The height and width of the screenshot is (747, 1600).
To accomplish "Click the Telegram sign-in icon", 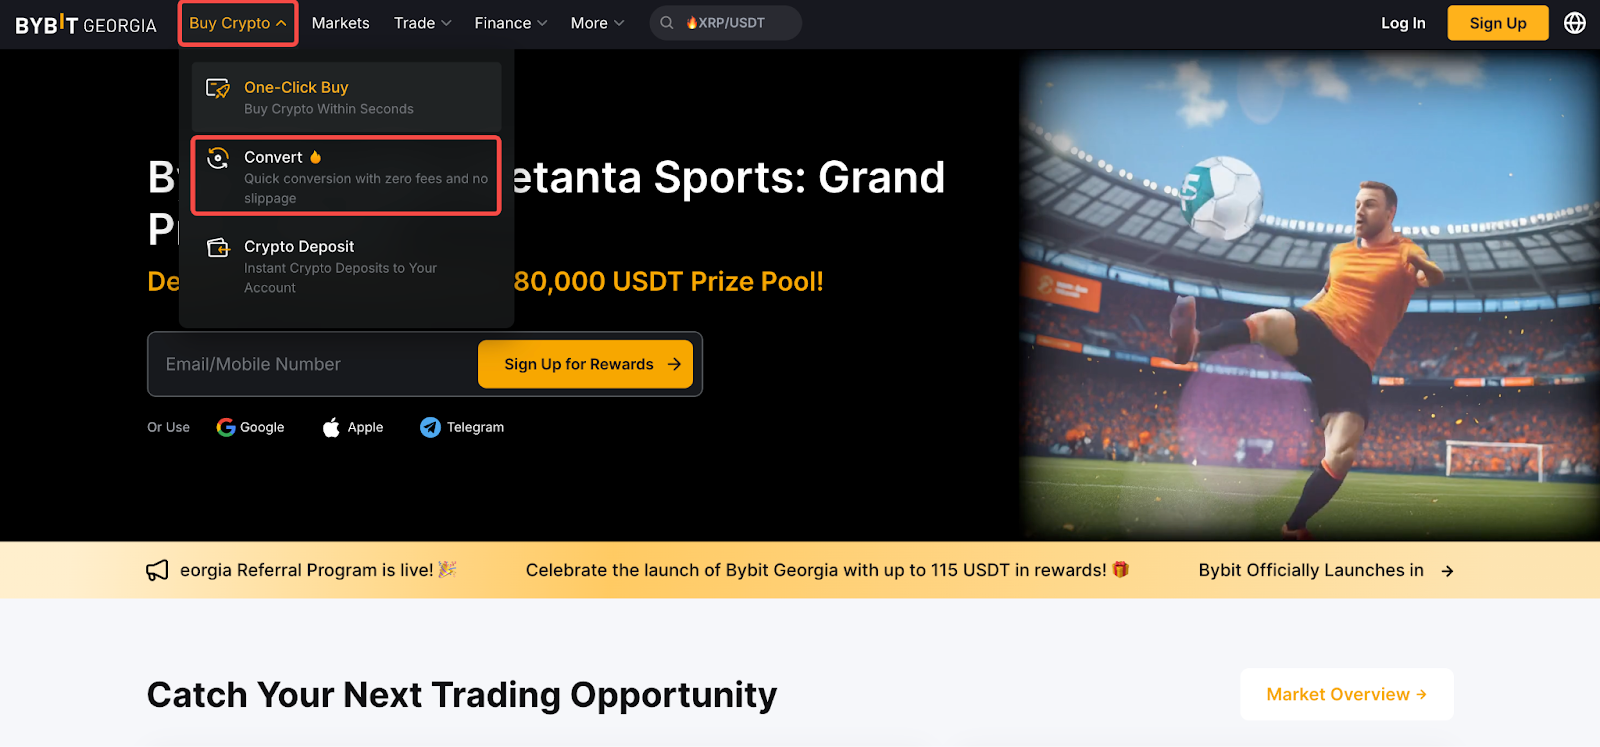I will pyautogui.click(x=430, y=427).
